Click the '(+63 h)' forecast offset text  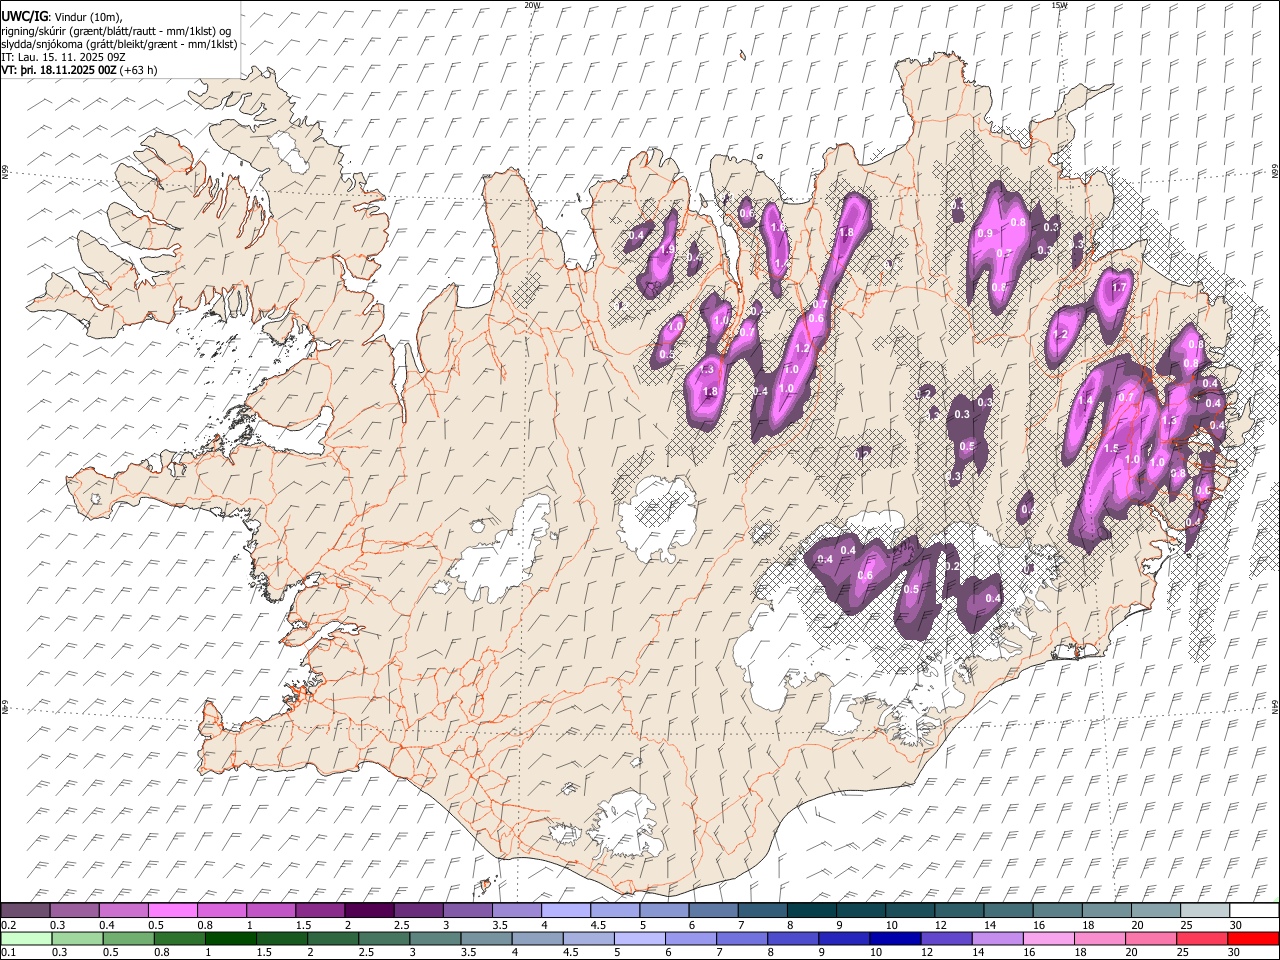(x=138, y=70)
